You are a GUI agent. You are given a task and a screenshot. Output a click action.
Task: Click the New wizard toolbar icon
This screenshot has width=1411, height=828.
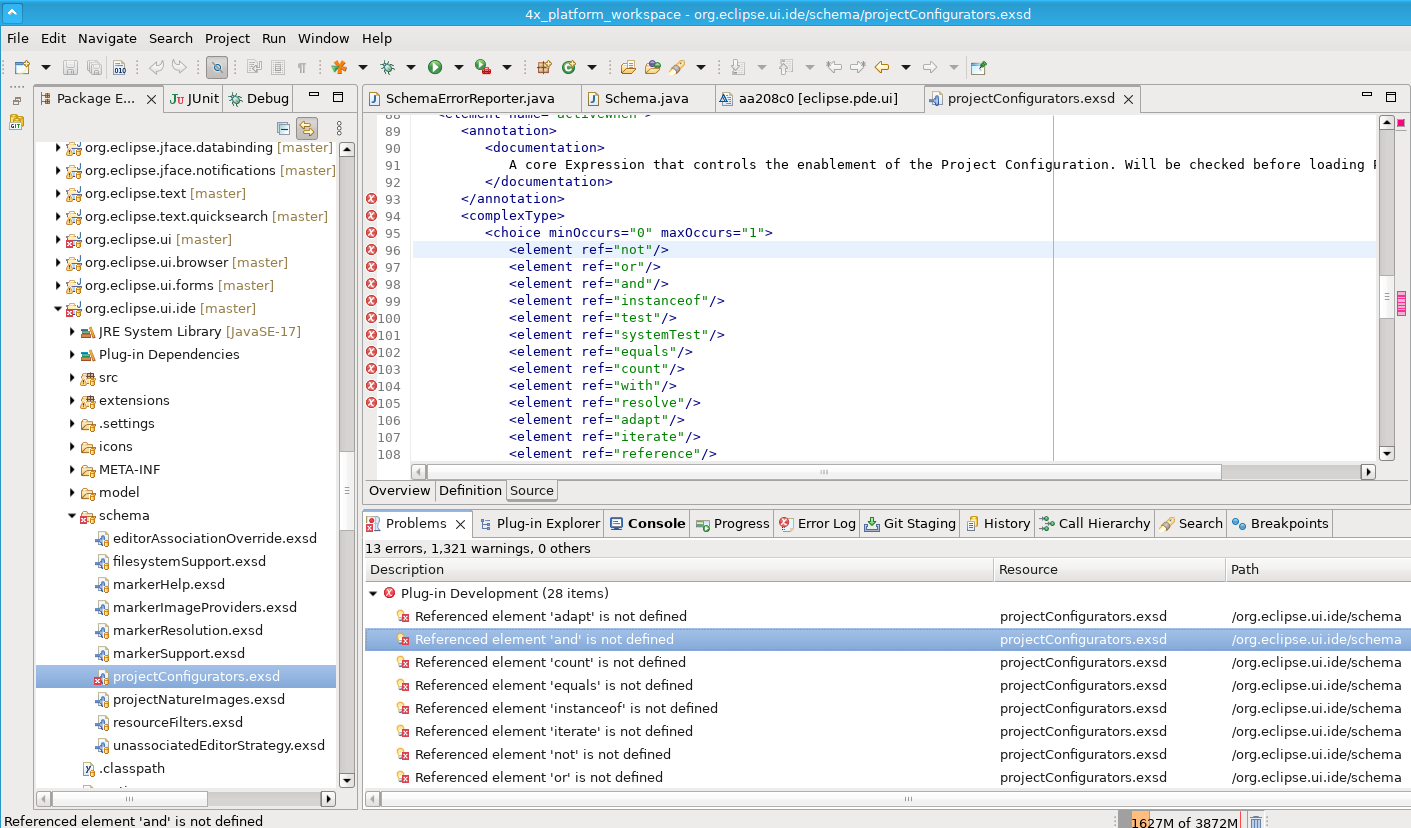pyautogui.click(x=22, y=67)
